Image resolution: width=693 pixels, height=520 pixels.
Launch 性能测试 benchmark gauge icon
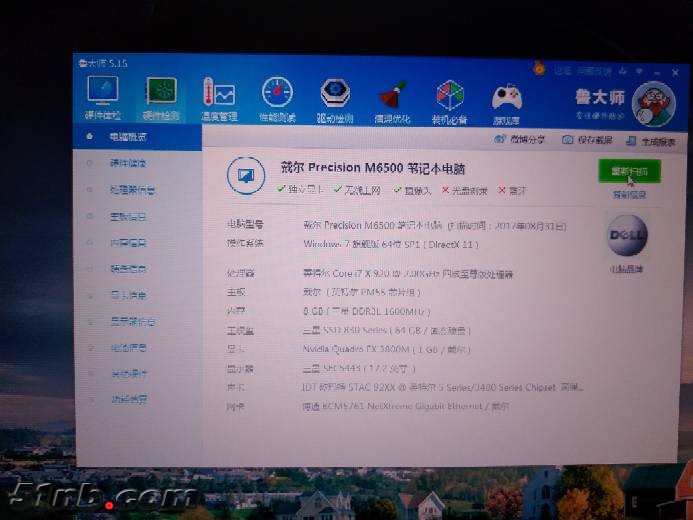coord(277,97)
